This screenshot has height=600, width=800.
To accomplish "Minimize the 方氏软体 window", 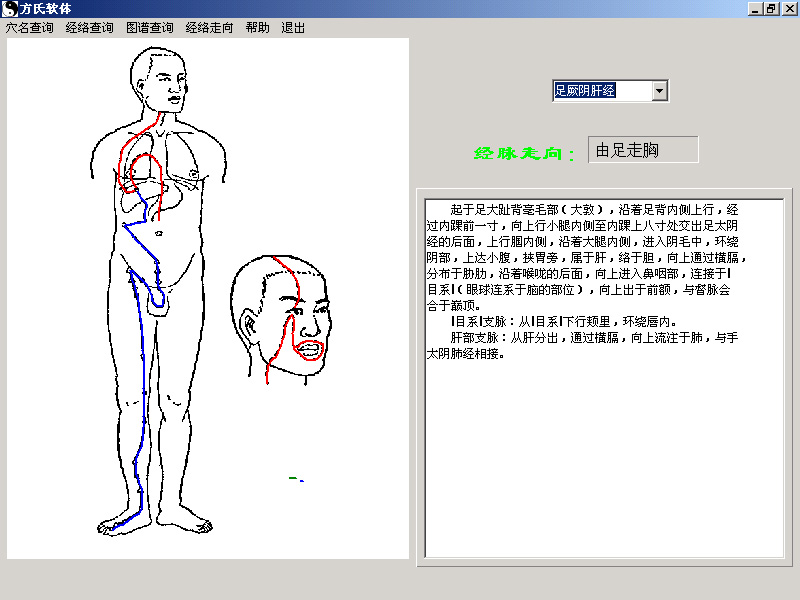I will 755,9.
